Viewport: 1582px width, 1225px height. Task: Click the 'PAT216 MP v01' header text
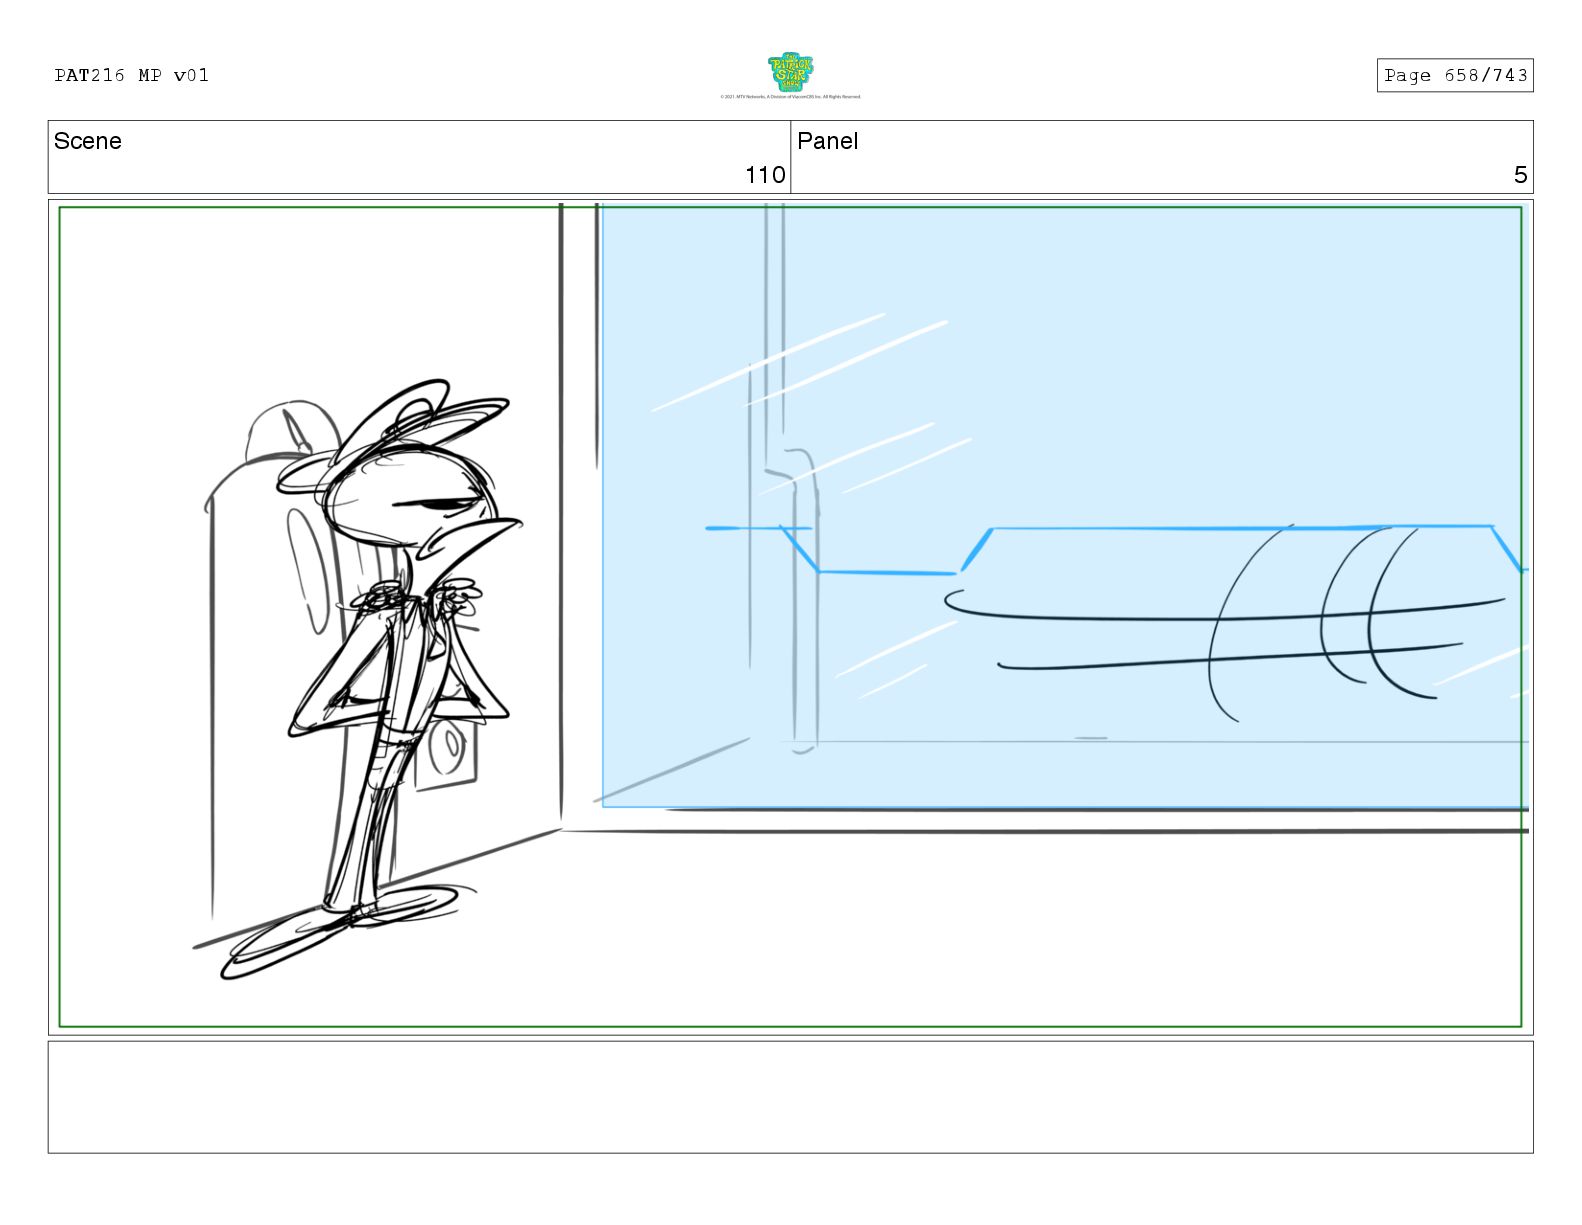tap(132, 75)
